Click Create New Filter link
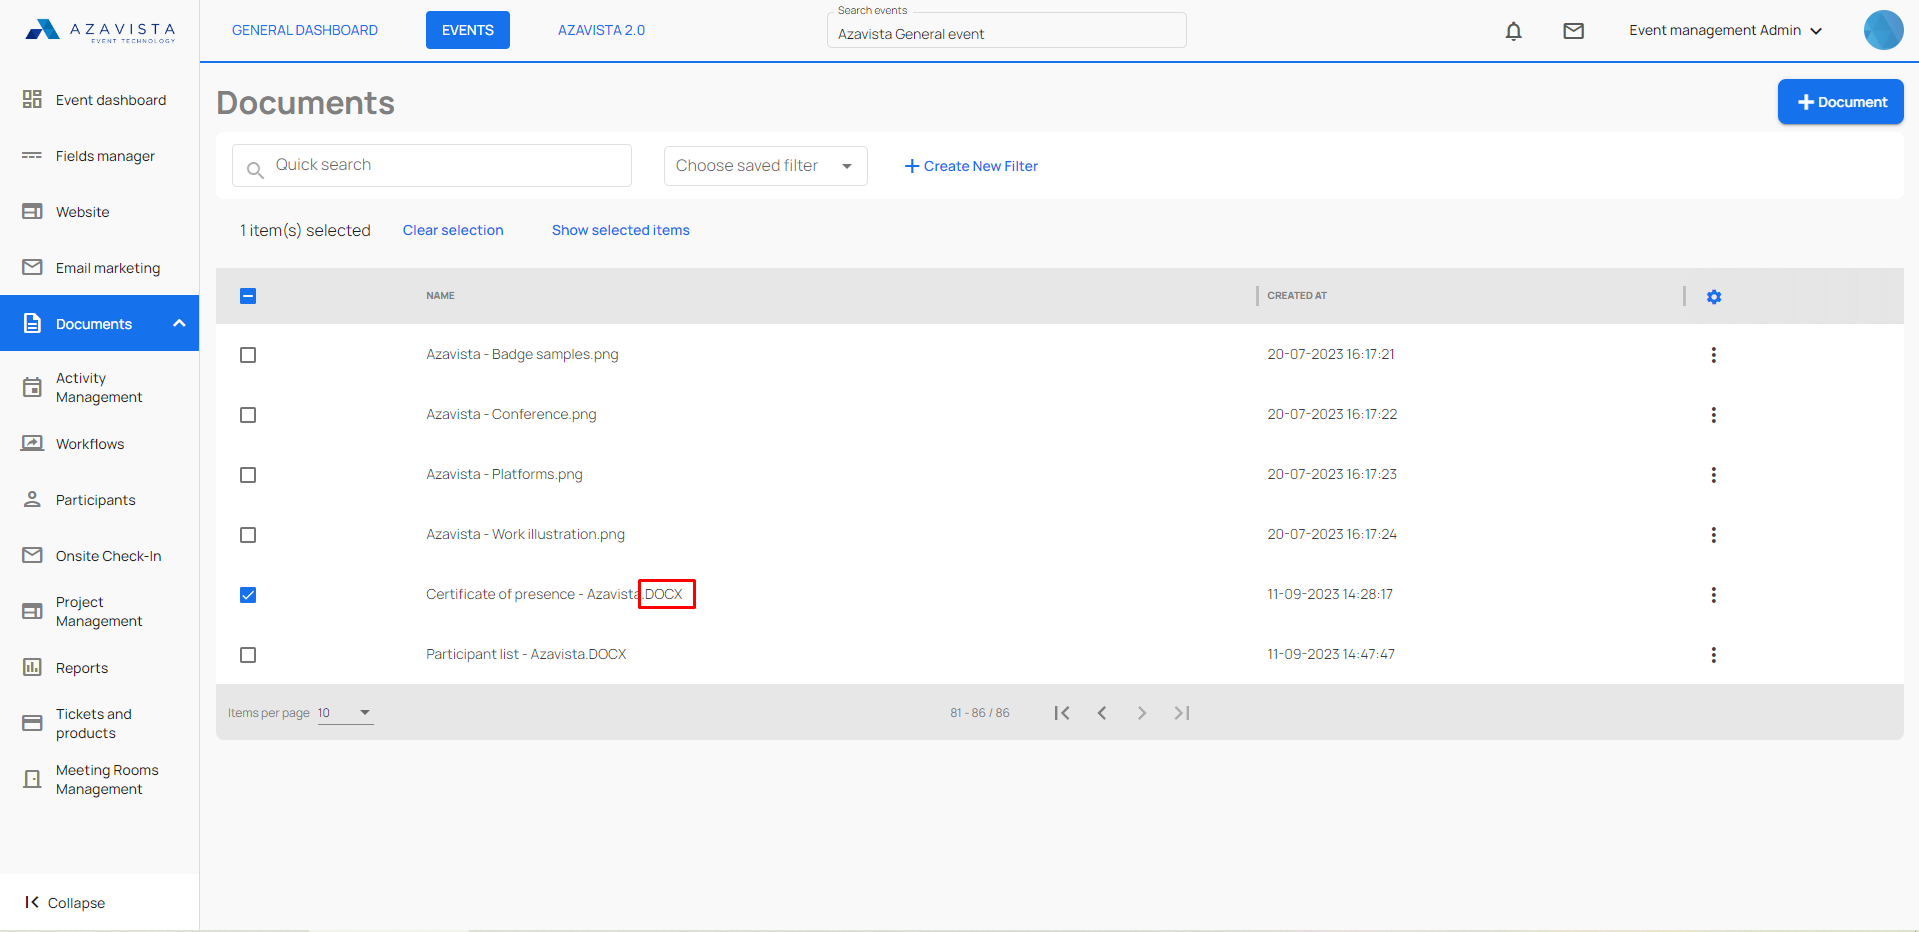 click(x=971, y=166)
